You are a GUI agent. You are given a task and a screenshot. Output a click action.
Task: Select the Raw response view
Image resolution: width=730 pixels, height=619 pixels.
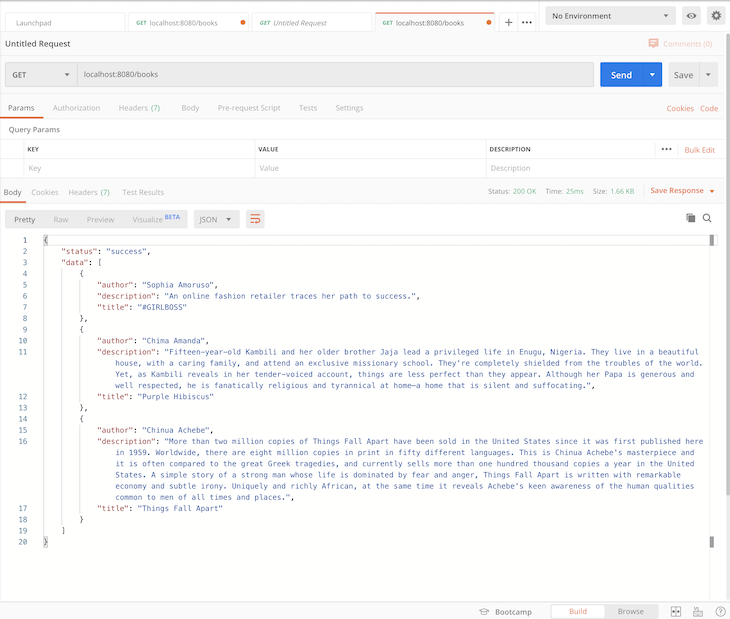[x=61, y=219]
